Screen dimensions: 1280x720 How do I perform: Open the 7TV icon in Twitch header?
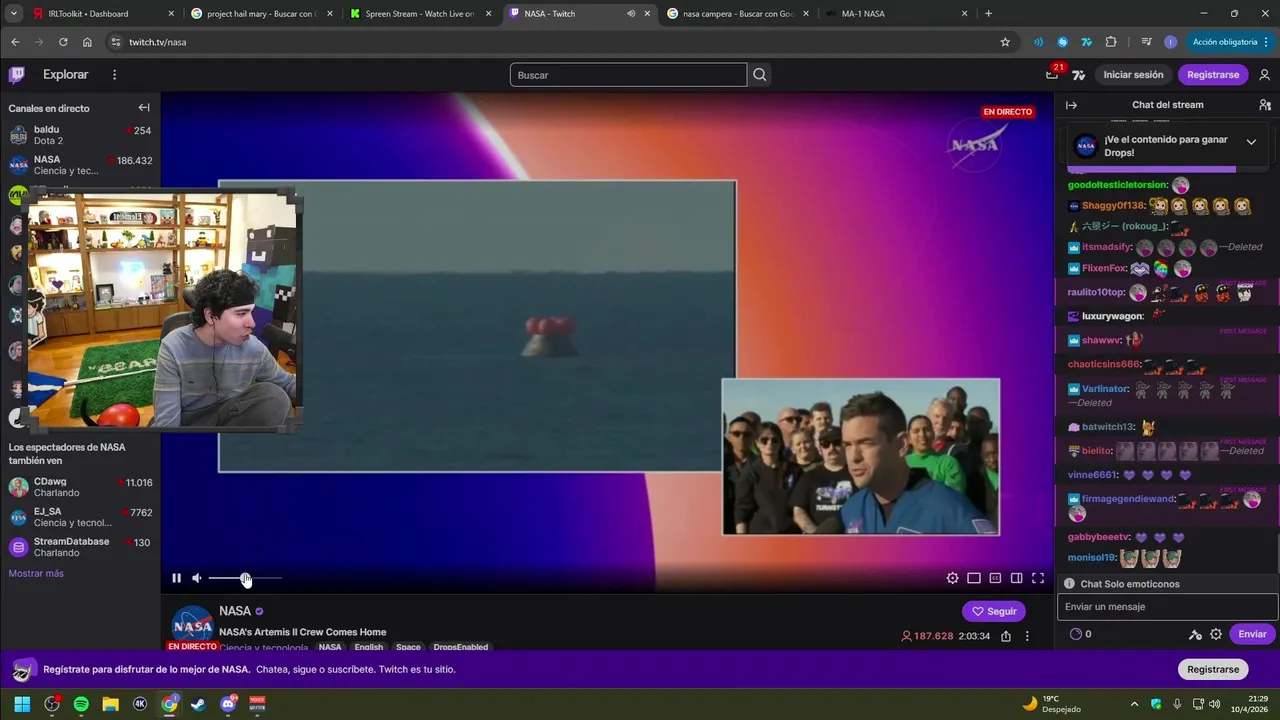tap(1078, 75)
